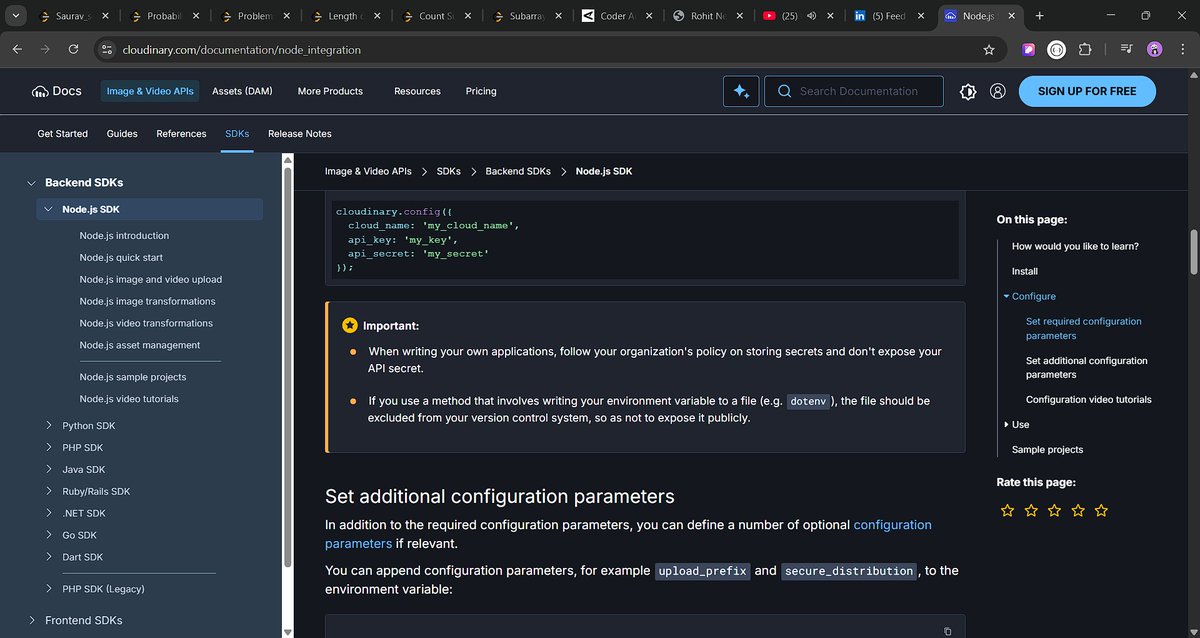The image size is (1200, 638).
Task: Click the browser back arrow
Action: [x=17, y=49]
